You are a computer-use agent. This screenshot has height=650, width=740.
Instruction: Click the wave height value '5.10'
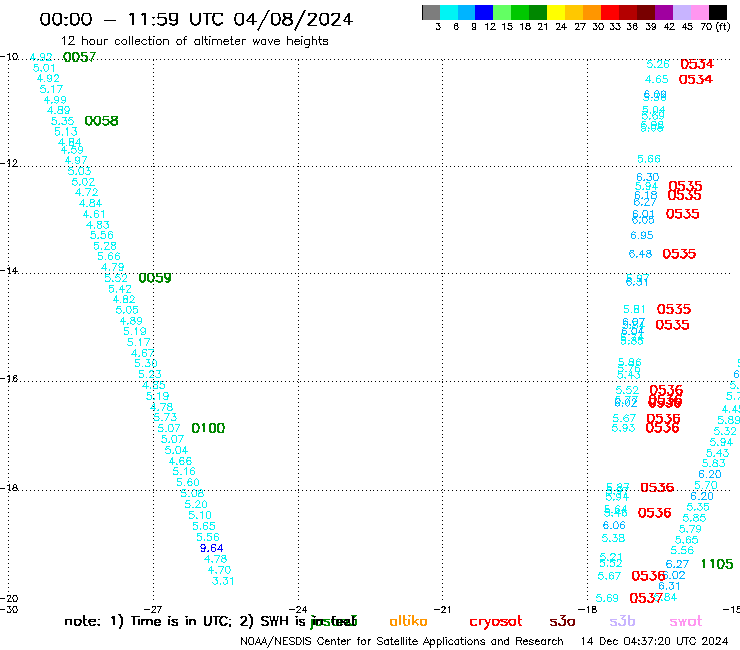coord(200,515)
